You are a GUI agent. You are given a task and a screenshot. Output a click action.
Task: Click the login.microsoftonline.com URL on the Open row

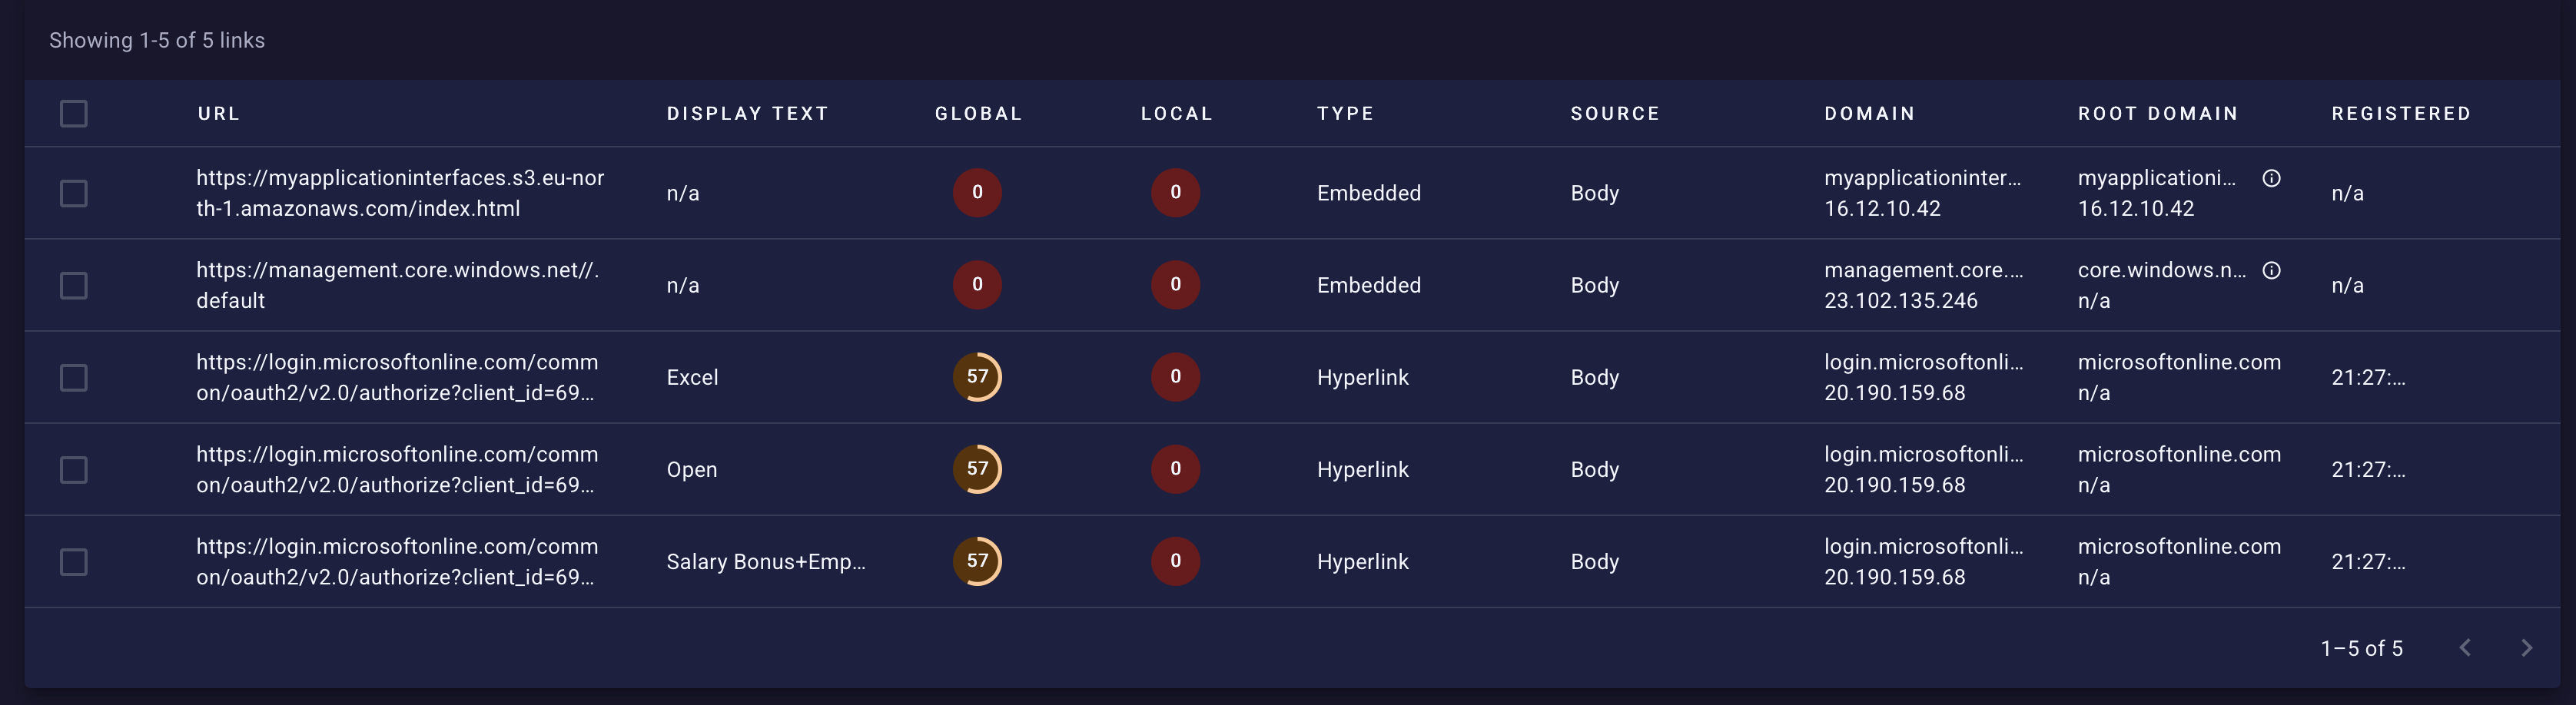click(397, 469)
